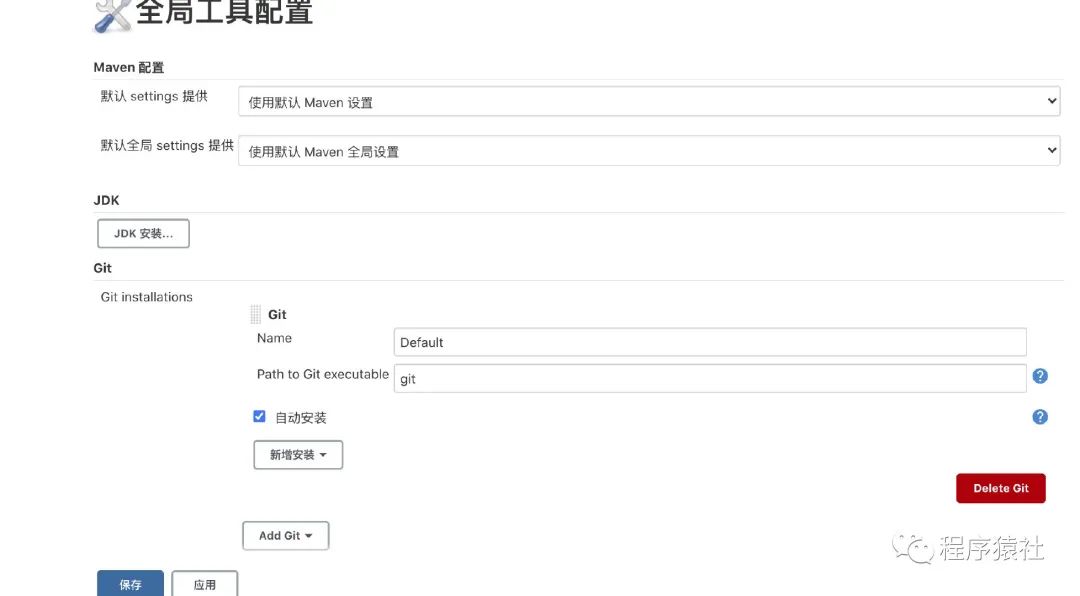Viewport: 1080px width, 596px height.
Task: Click the 默认全局 settings 提供 label
Action: tap(167, 145)
